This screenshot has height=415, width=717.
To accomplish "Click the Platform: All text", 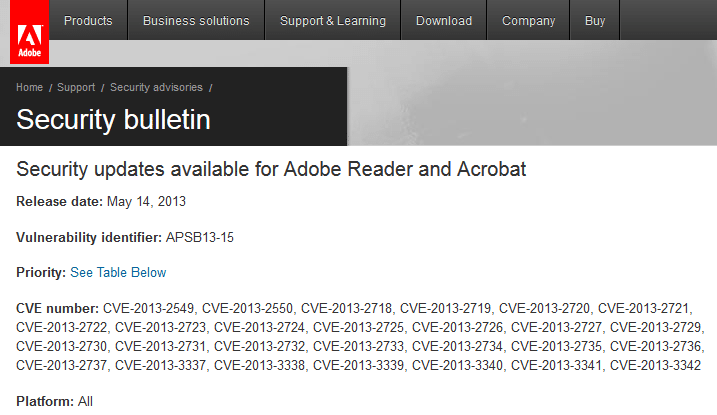I will pos(54,401).
